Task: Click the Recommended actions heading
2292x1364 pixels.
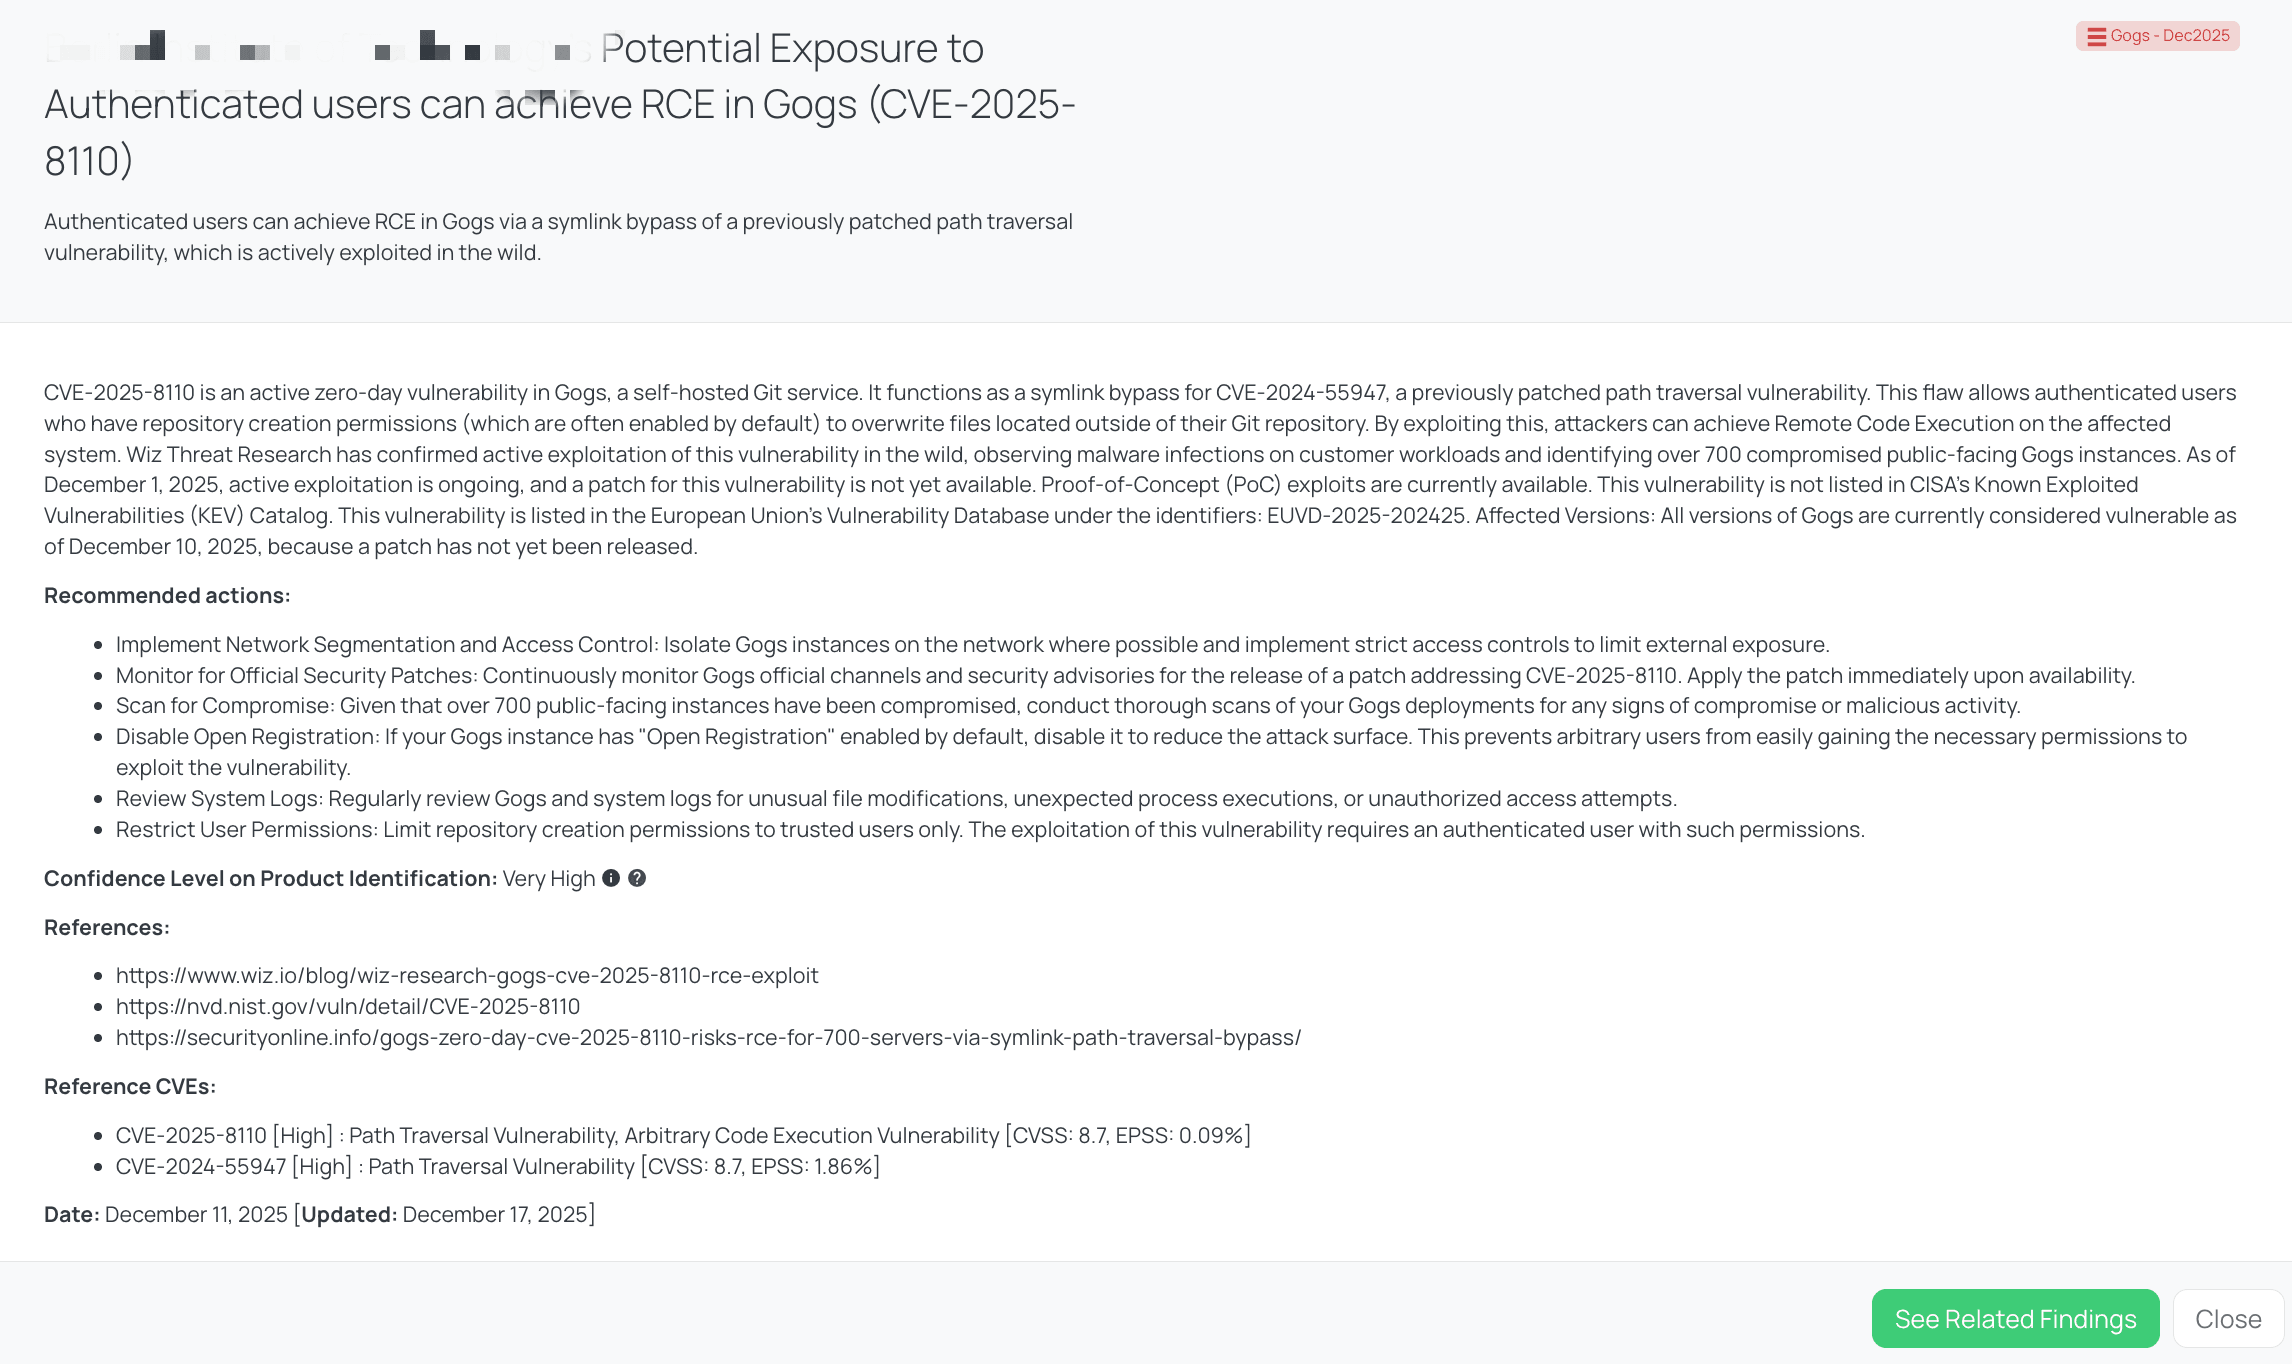Action: pos(166,594)
